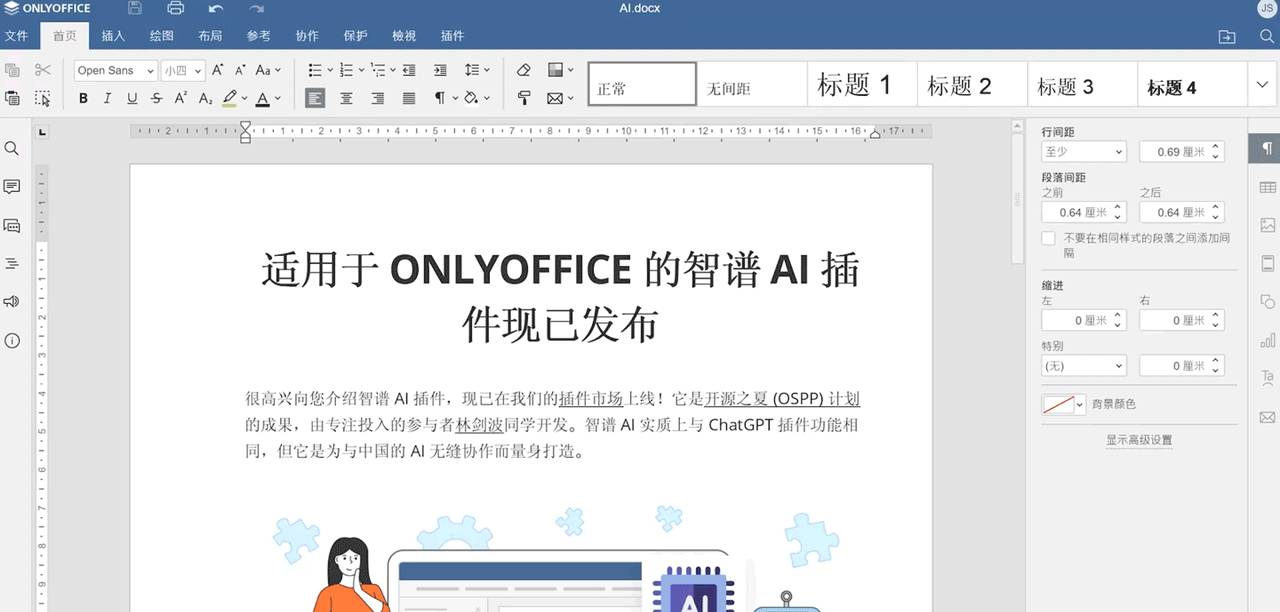The width and height of the screenshot is (1280, 612).
Task: Enable the 'Don't add interval between paragraphs' checkbox
Action: coord(1048,238)
